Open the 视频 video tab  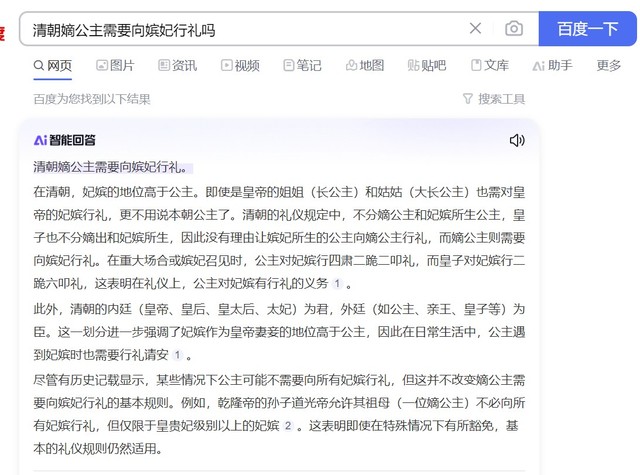point(239,66)
